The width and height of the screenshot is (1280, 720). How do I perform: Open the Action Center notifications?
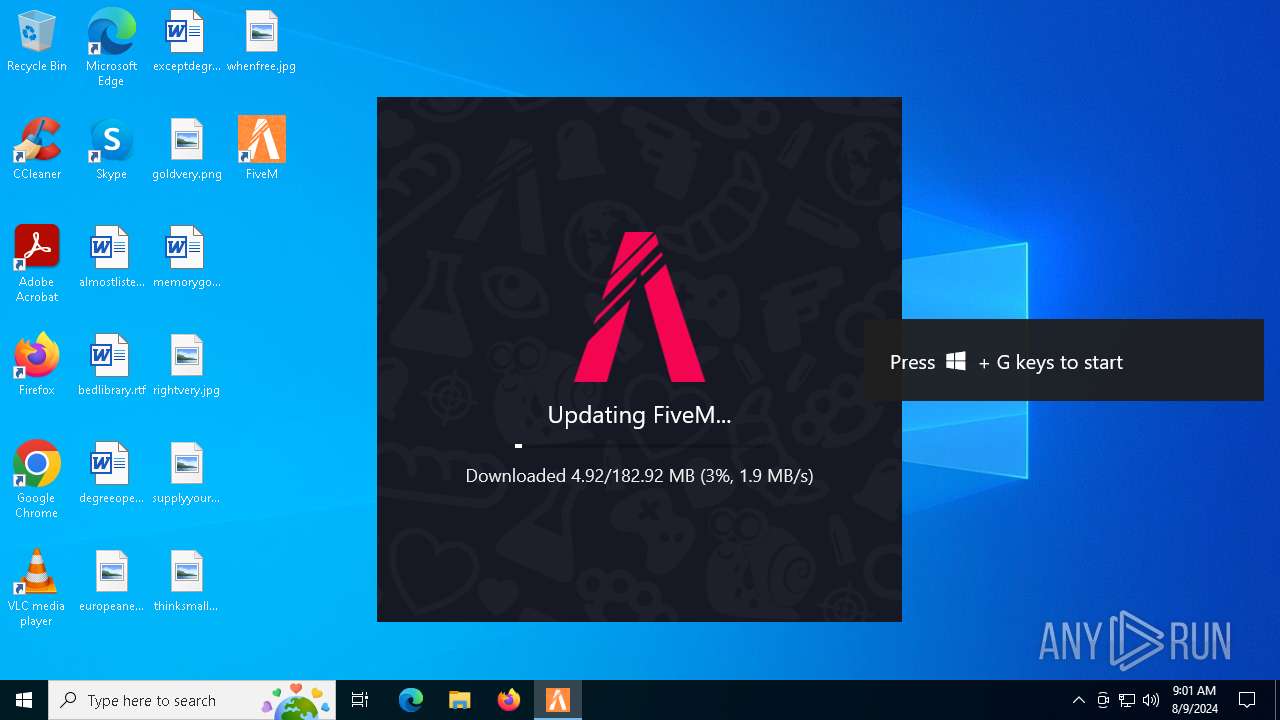click(1247, 700)
